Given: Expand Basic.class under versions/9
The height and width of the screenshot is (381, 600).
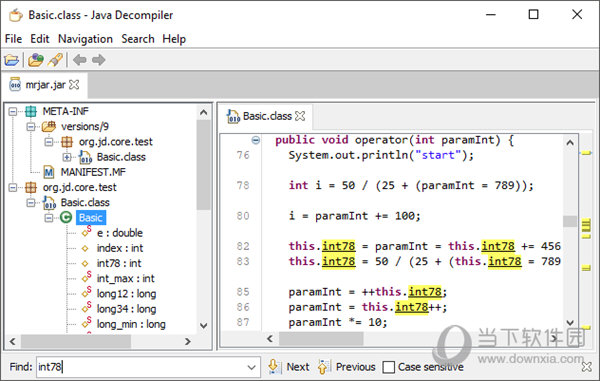Looking at the screenshot, I should (67, 157).
